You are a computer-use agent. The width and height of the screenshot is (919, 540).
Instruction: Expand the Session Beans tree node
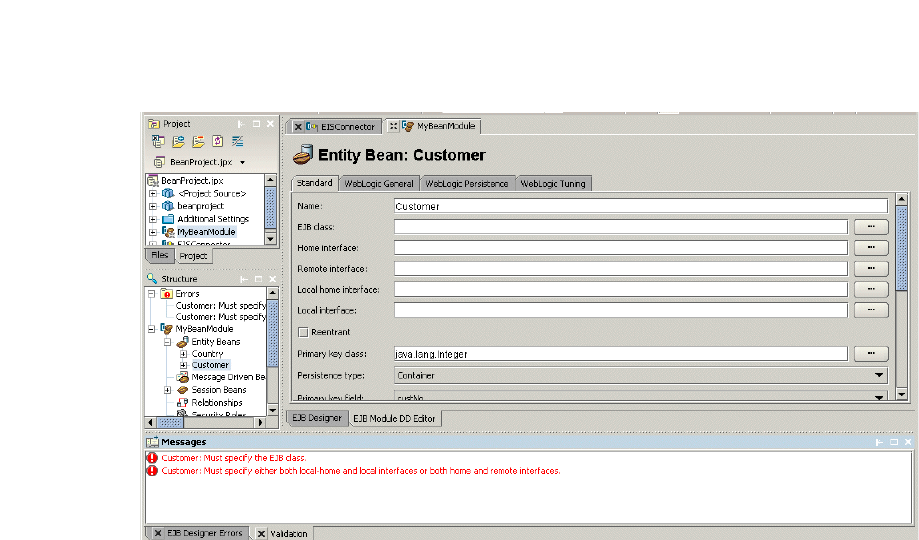168,390
